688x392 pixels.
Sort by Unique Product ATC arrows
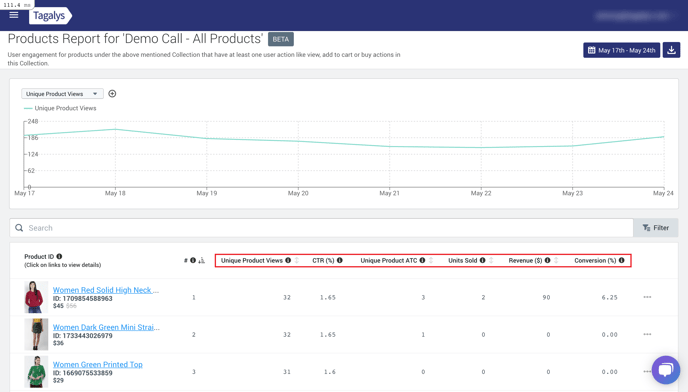(x=431, y=260)
